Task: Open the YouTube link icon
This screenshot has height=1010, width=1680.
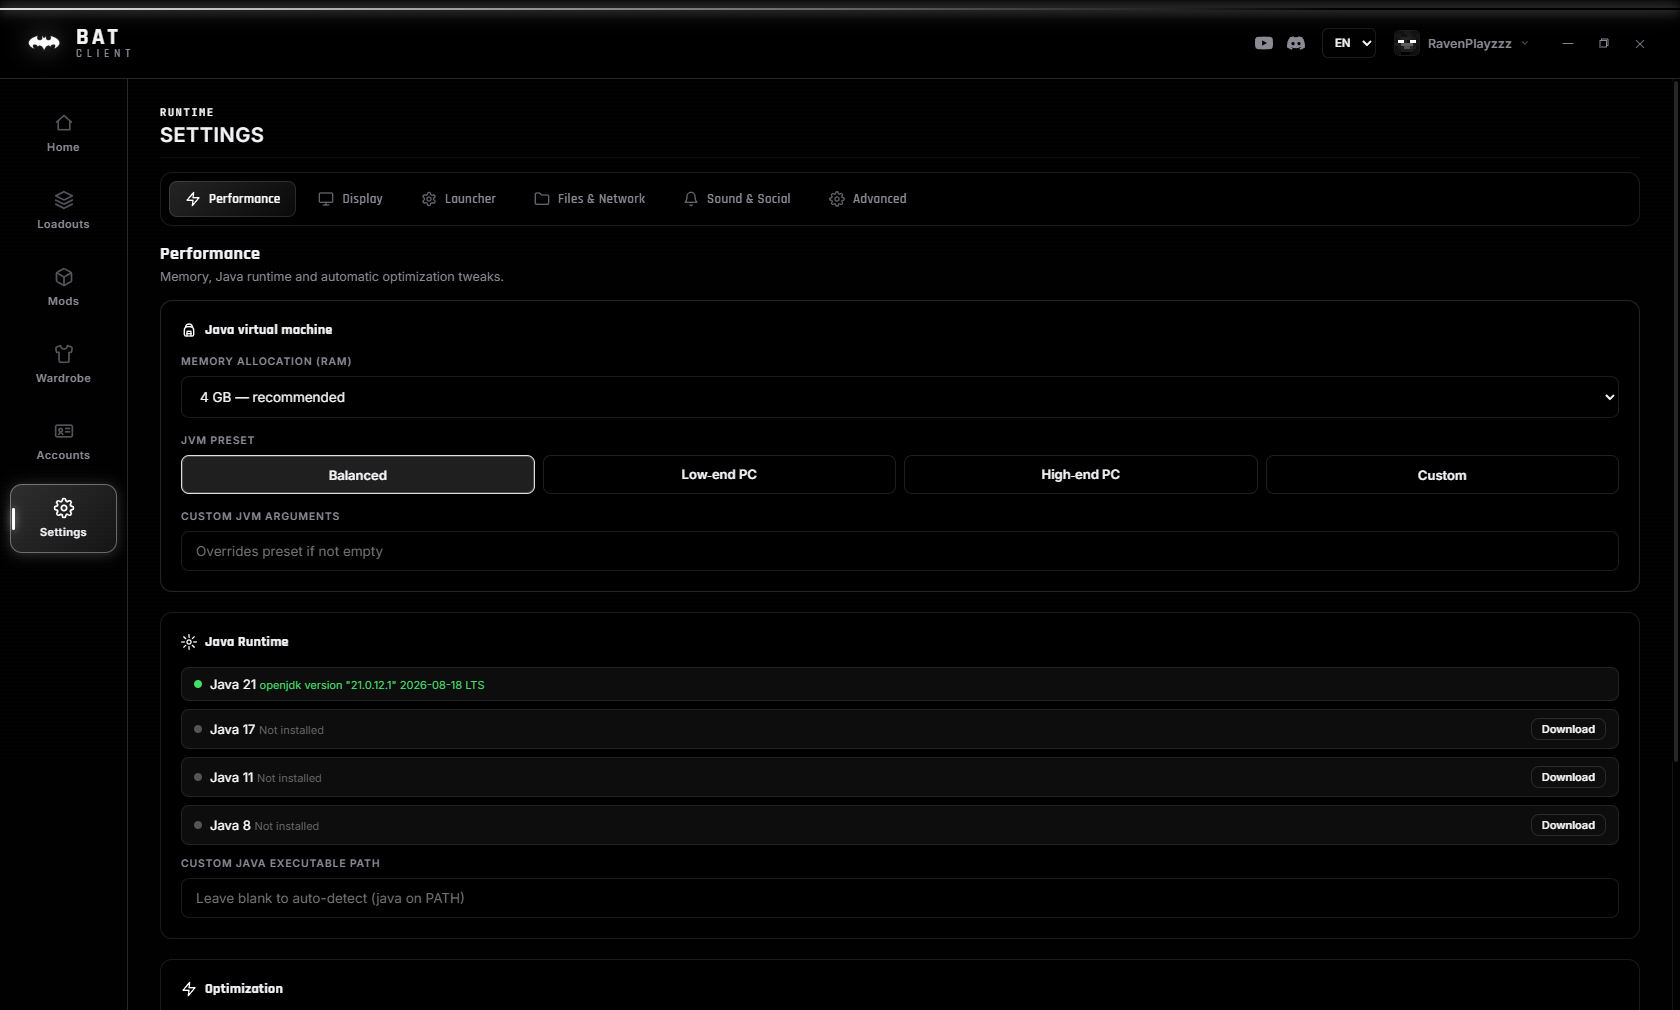Action: (1264, 43)
